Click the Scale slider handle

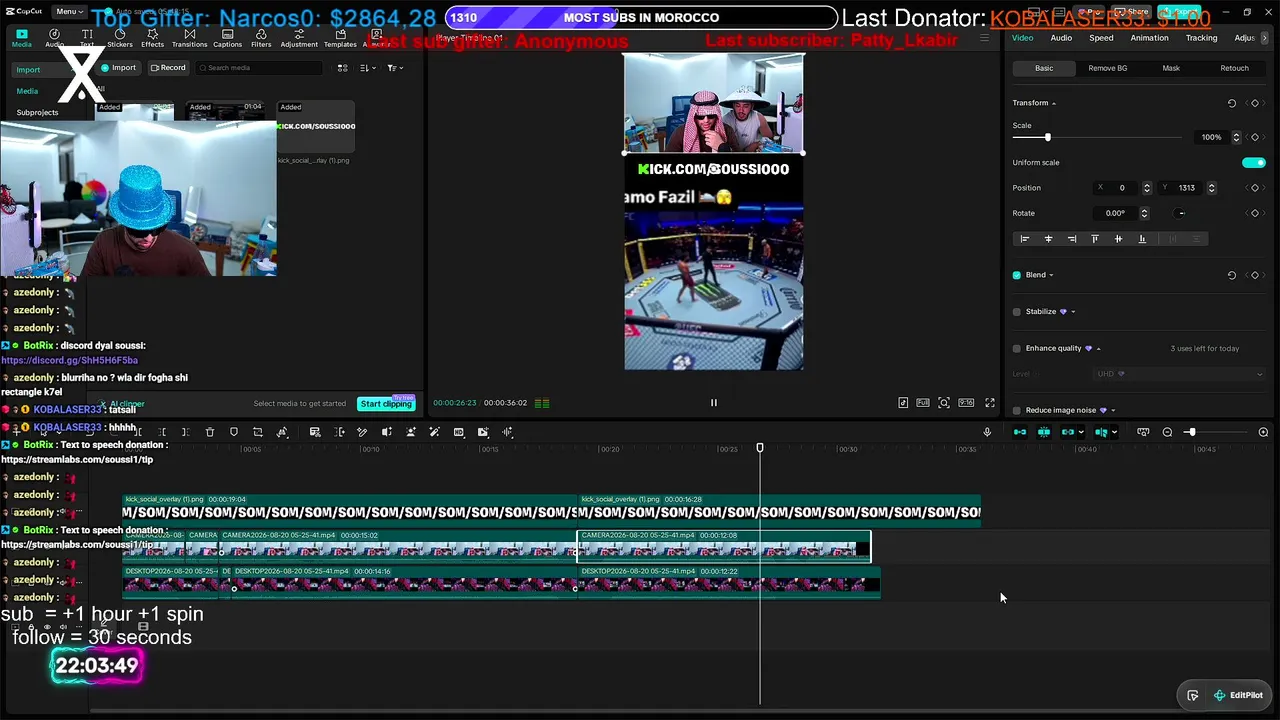coord(1047,137)
